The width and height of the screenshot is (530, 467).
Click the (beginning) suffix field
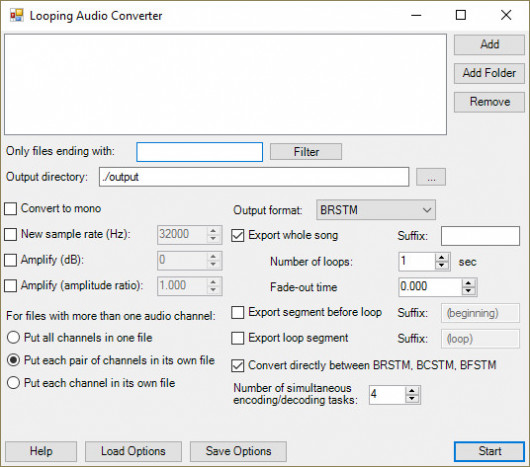tap(480, 313)
